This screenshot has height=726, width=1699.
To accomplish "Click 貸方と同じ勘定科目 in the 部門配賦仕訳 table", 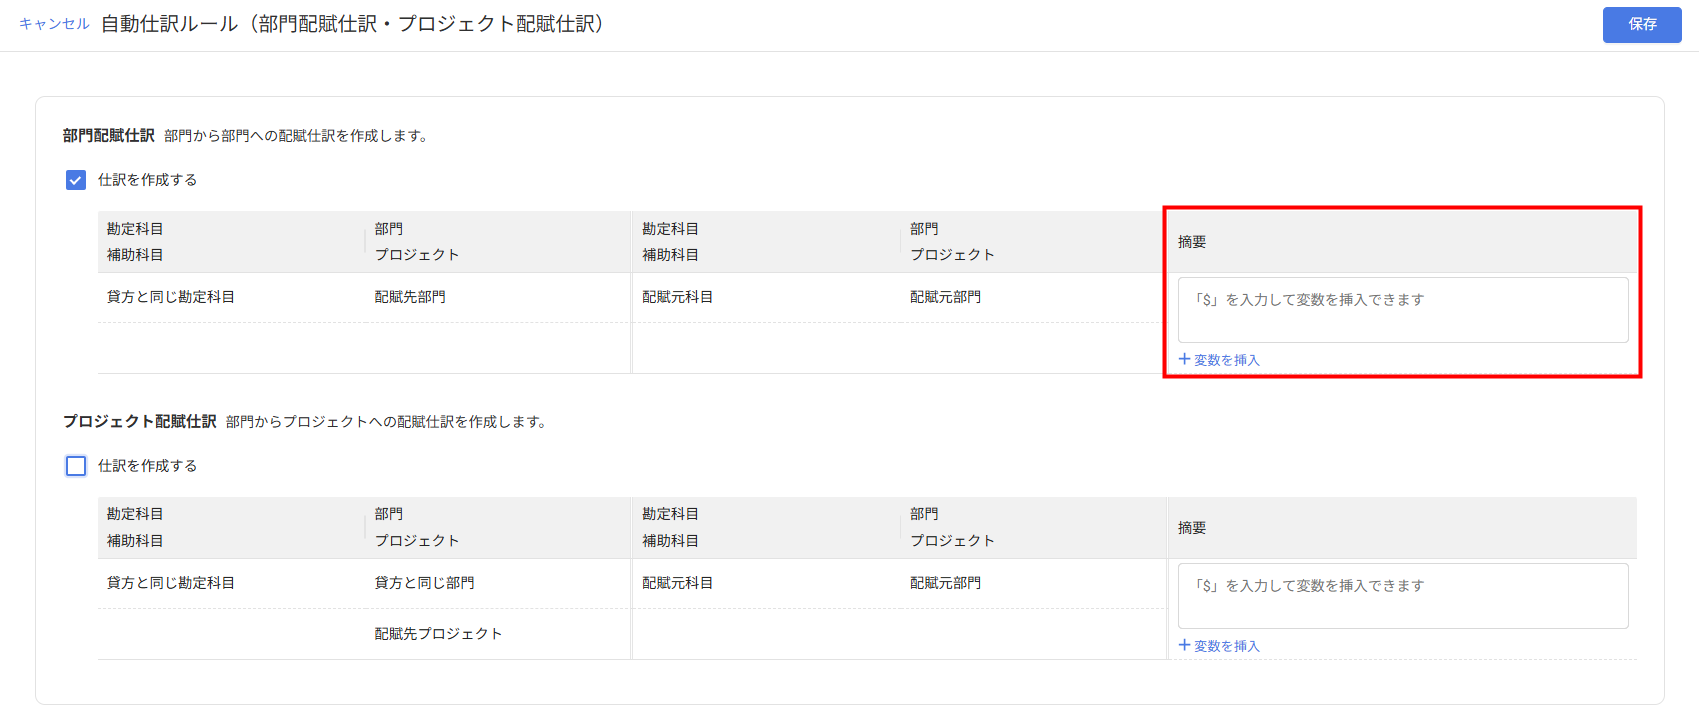I will (171, 297).
